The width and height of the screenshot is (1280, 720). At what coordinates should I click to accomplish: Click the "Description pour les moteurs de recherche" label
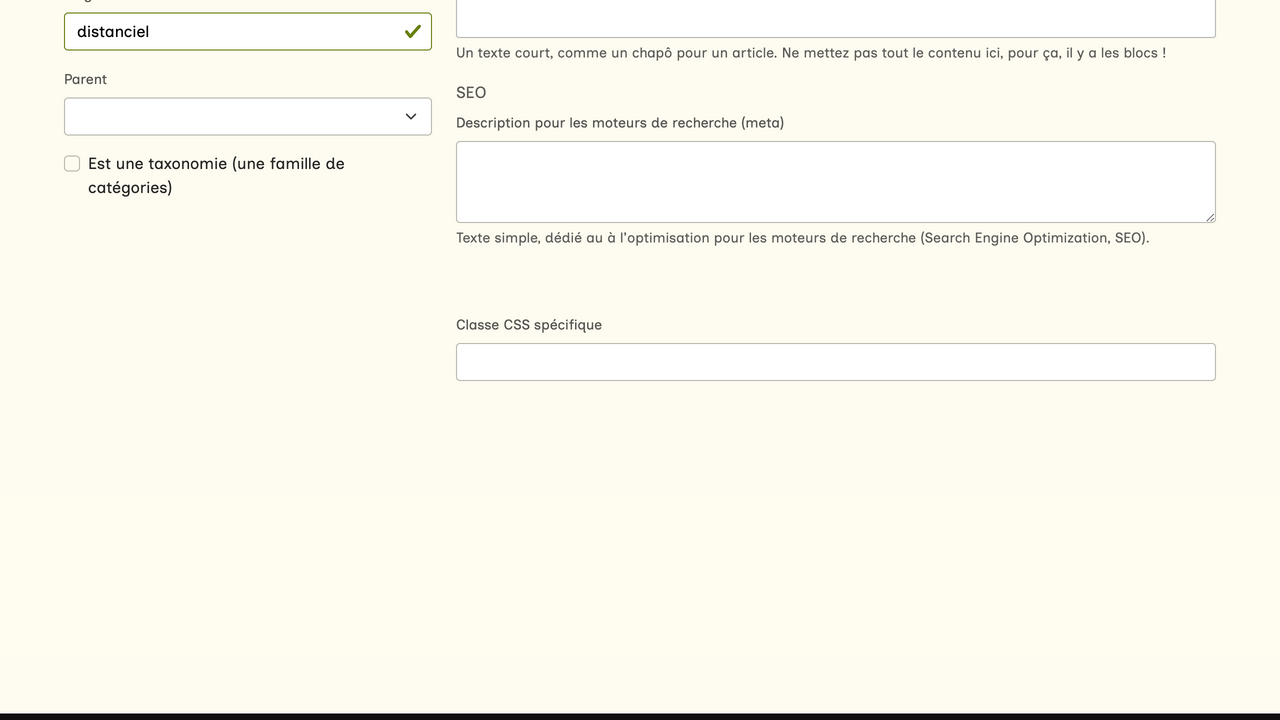620,123
